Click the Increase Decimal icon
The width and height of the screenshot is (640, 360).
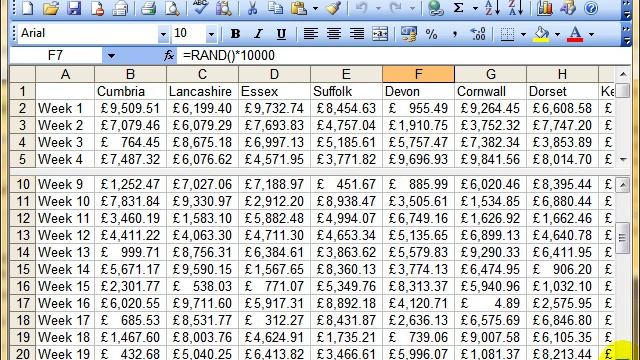(478, 34)
